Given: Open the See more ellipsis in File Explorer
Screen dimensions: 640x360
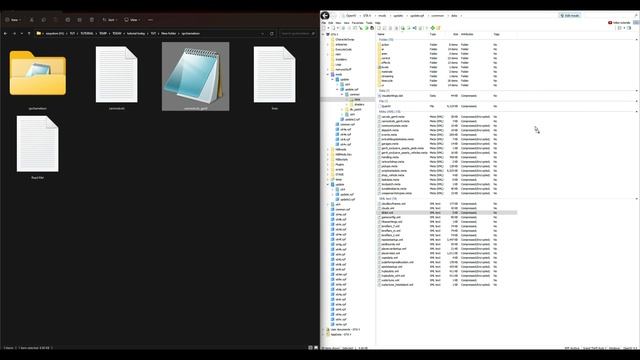Looking at the screenshot, I should tap(150, 20).
